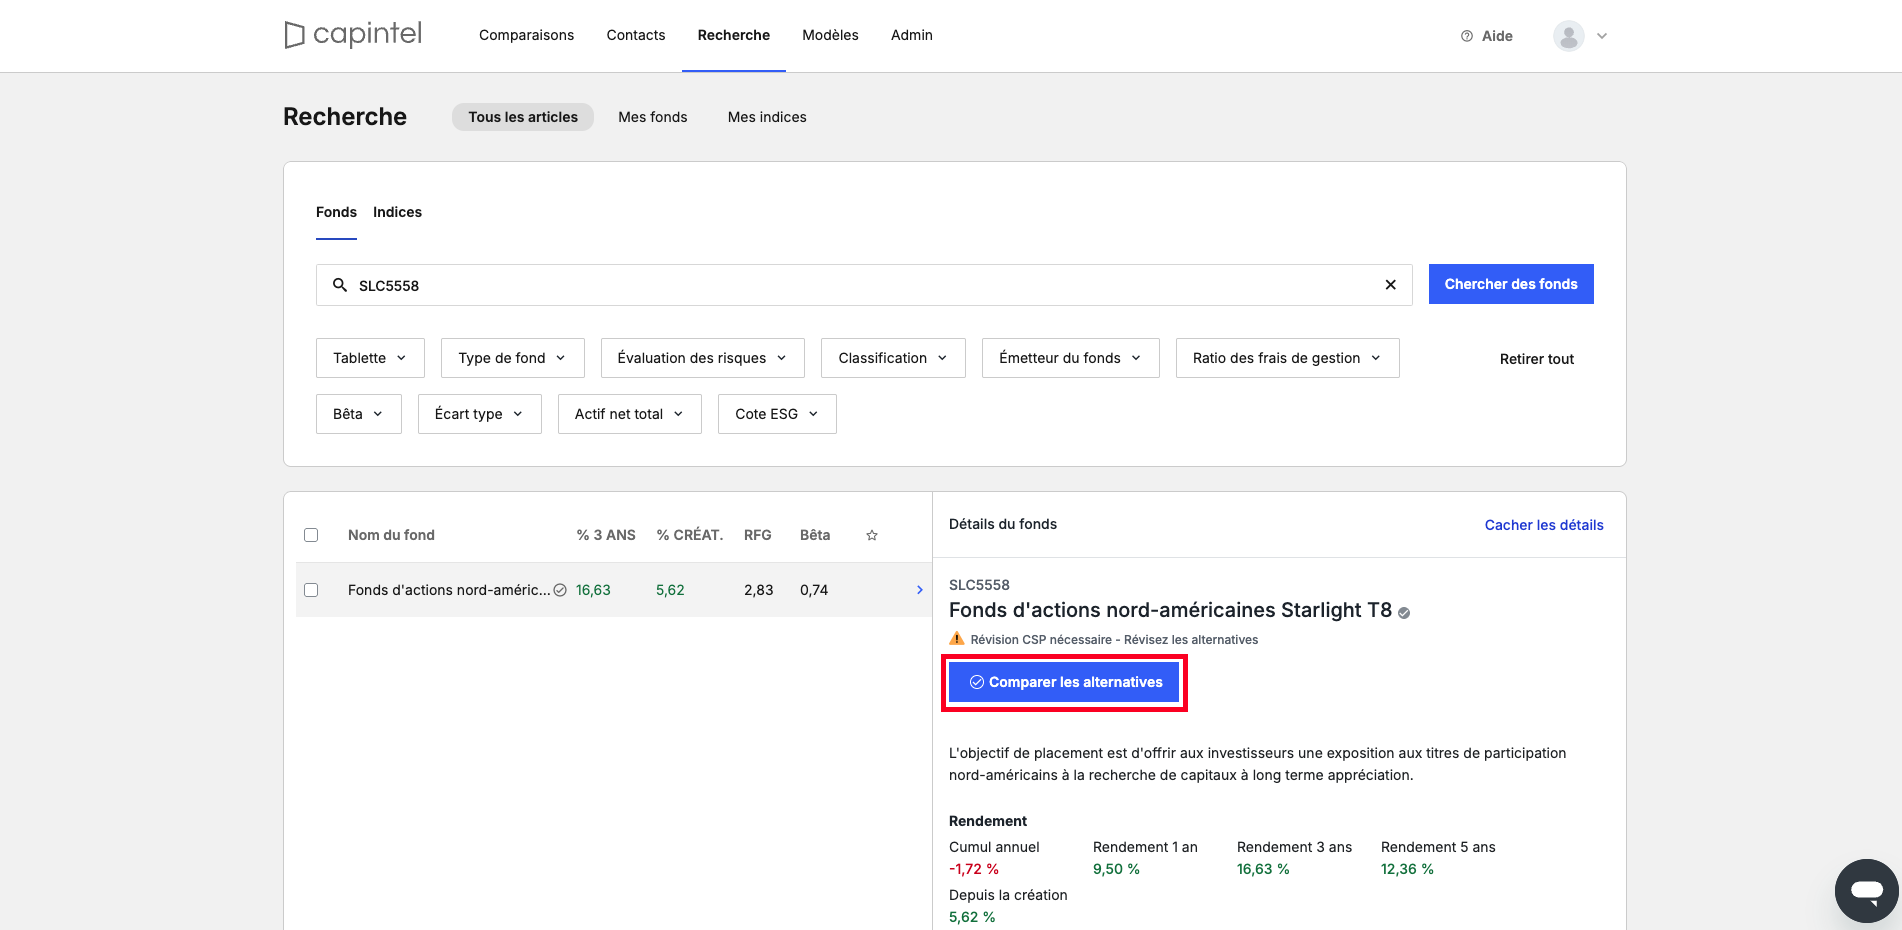Viewport: 1902px width, 930px height.
Task: Click the 12,36 % Rendement 5 ans value
Action: (x=1407, y=869)
